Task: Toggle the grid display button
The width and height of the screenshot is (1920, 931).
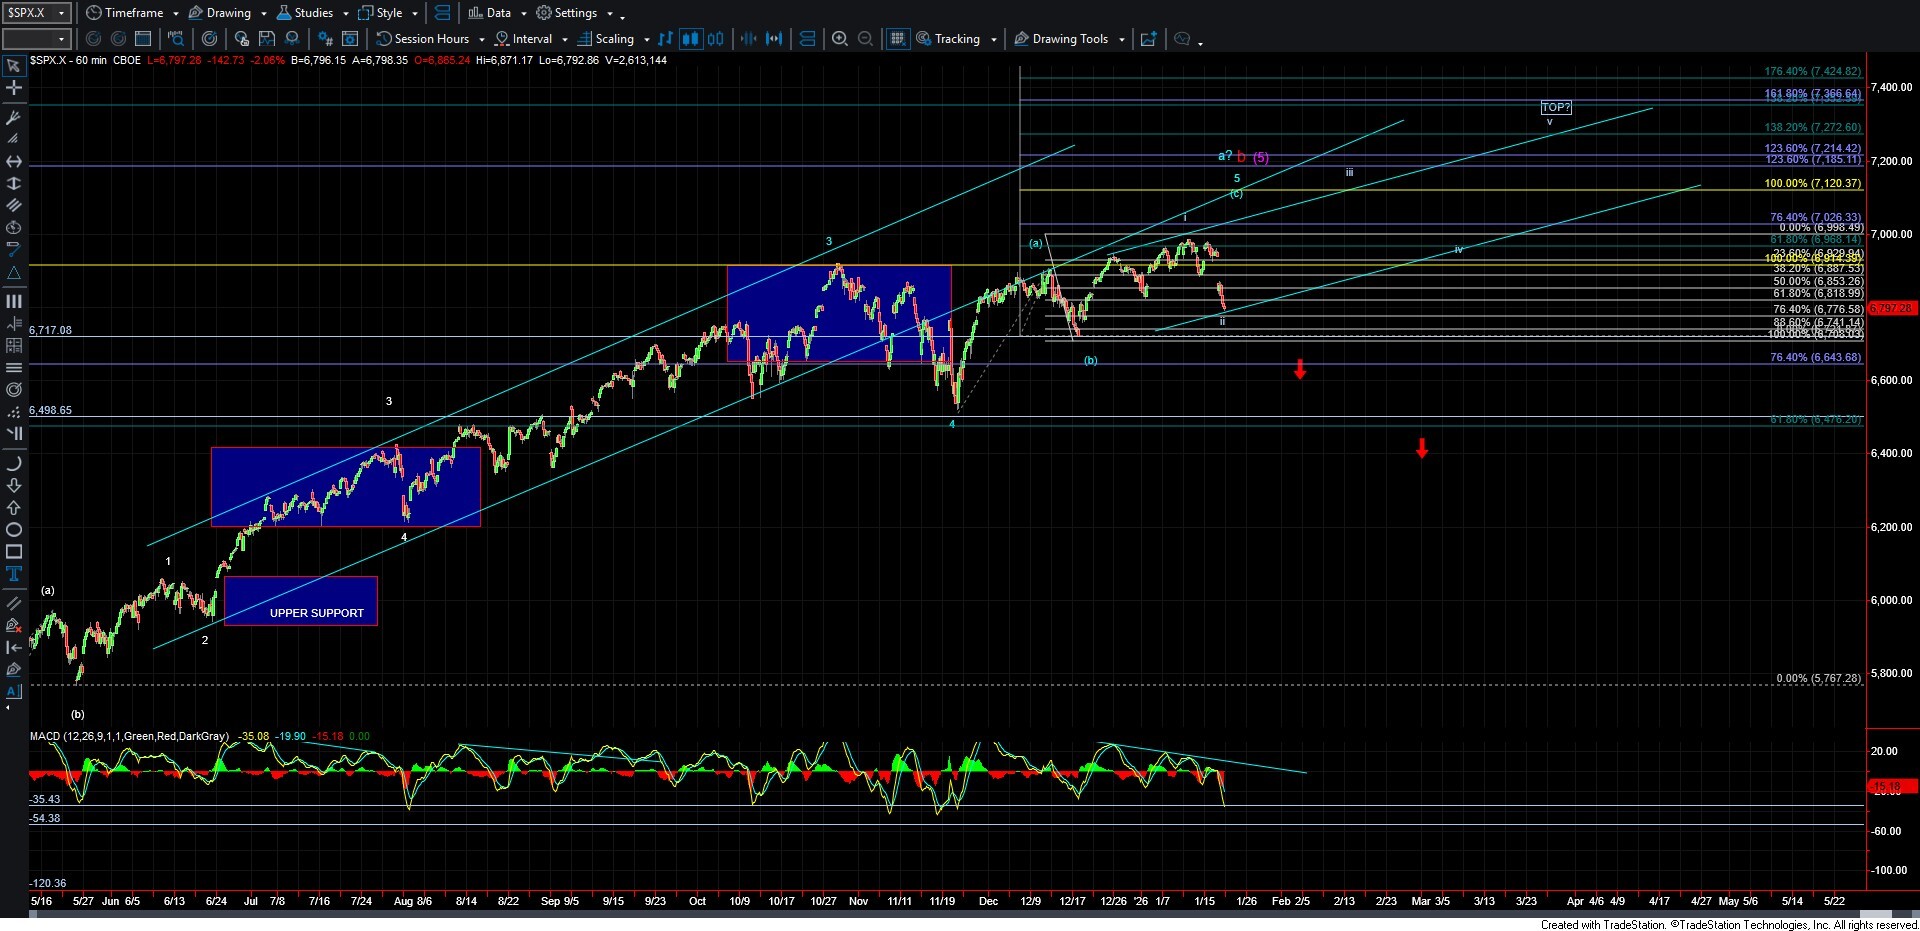Action: tap(898, 39)
